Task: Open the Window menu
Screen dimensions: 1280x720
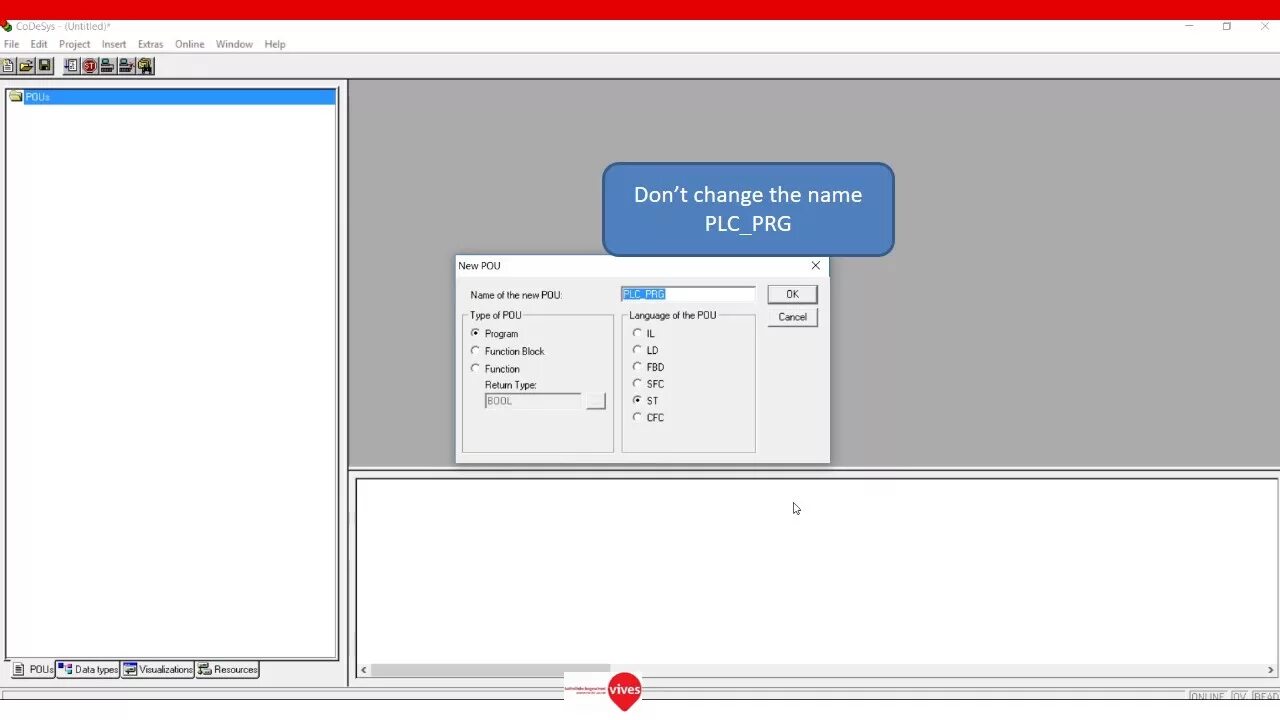Action: click(x=234, y=44)
